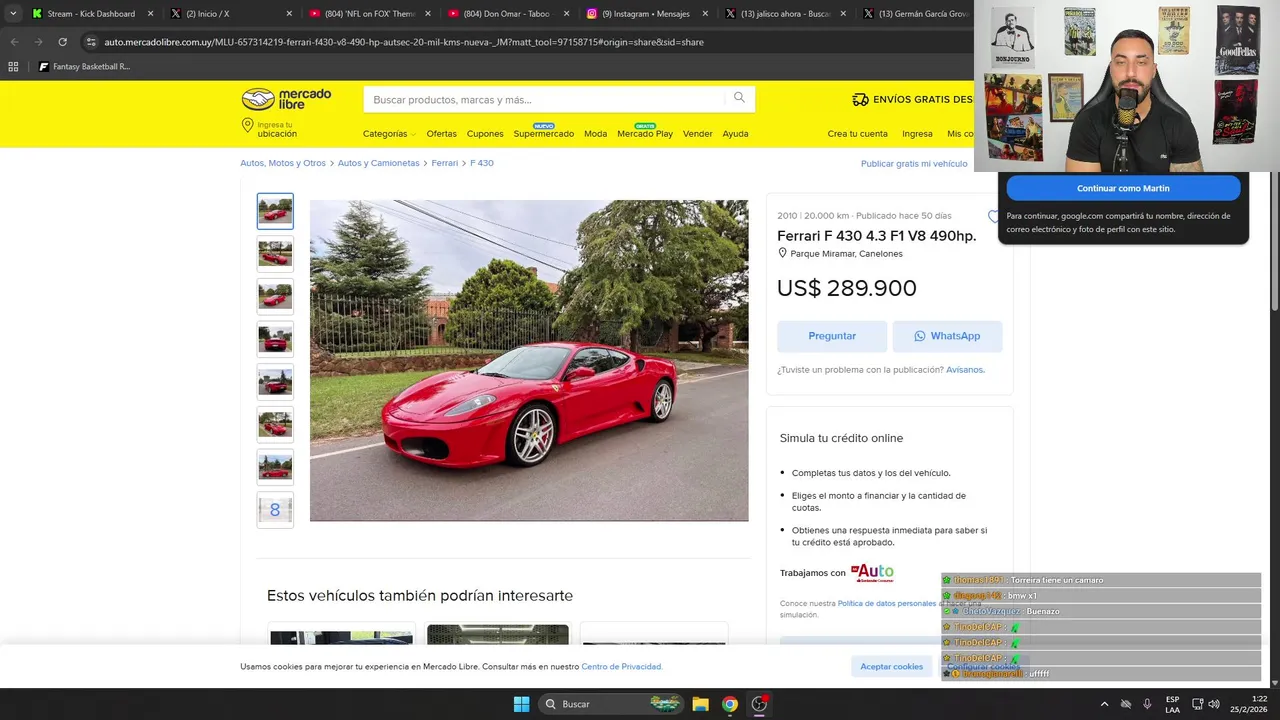Switch to 'NFL on FOX' YouTube tab
Screen dimensions: 1280x720
coord(369,14)
